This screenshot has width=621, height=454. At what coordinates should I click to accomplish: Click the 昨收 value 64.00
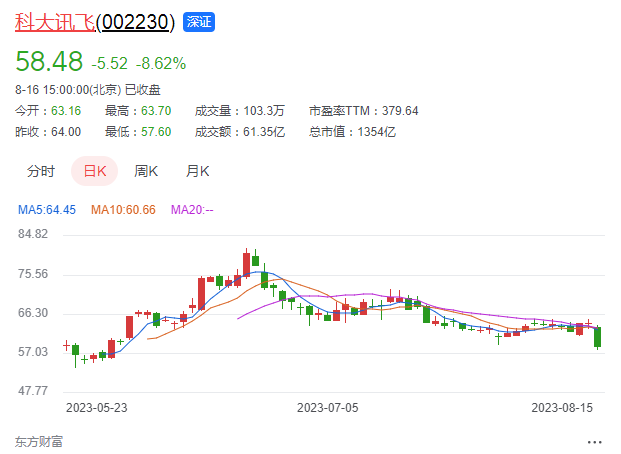66,132
